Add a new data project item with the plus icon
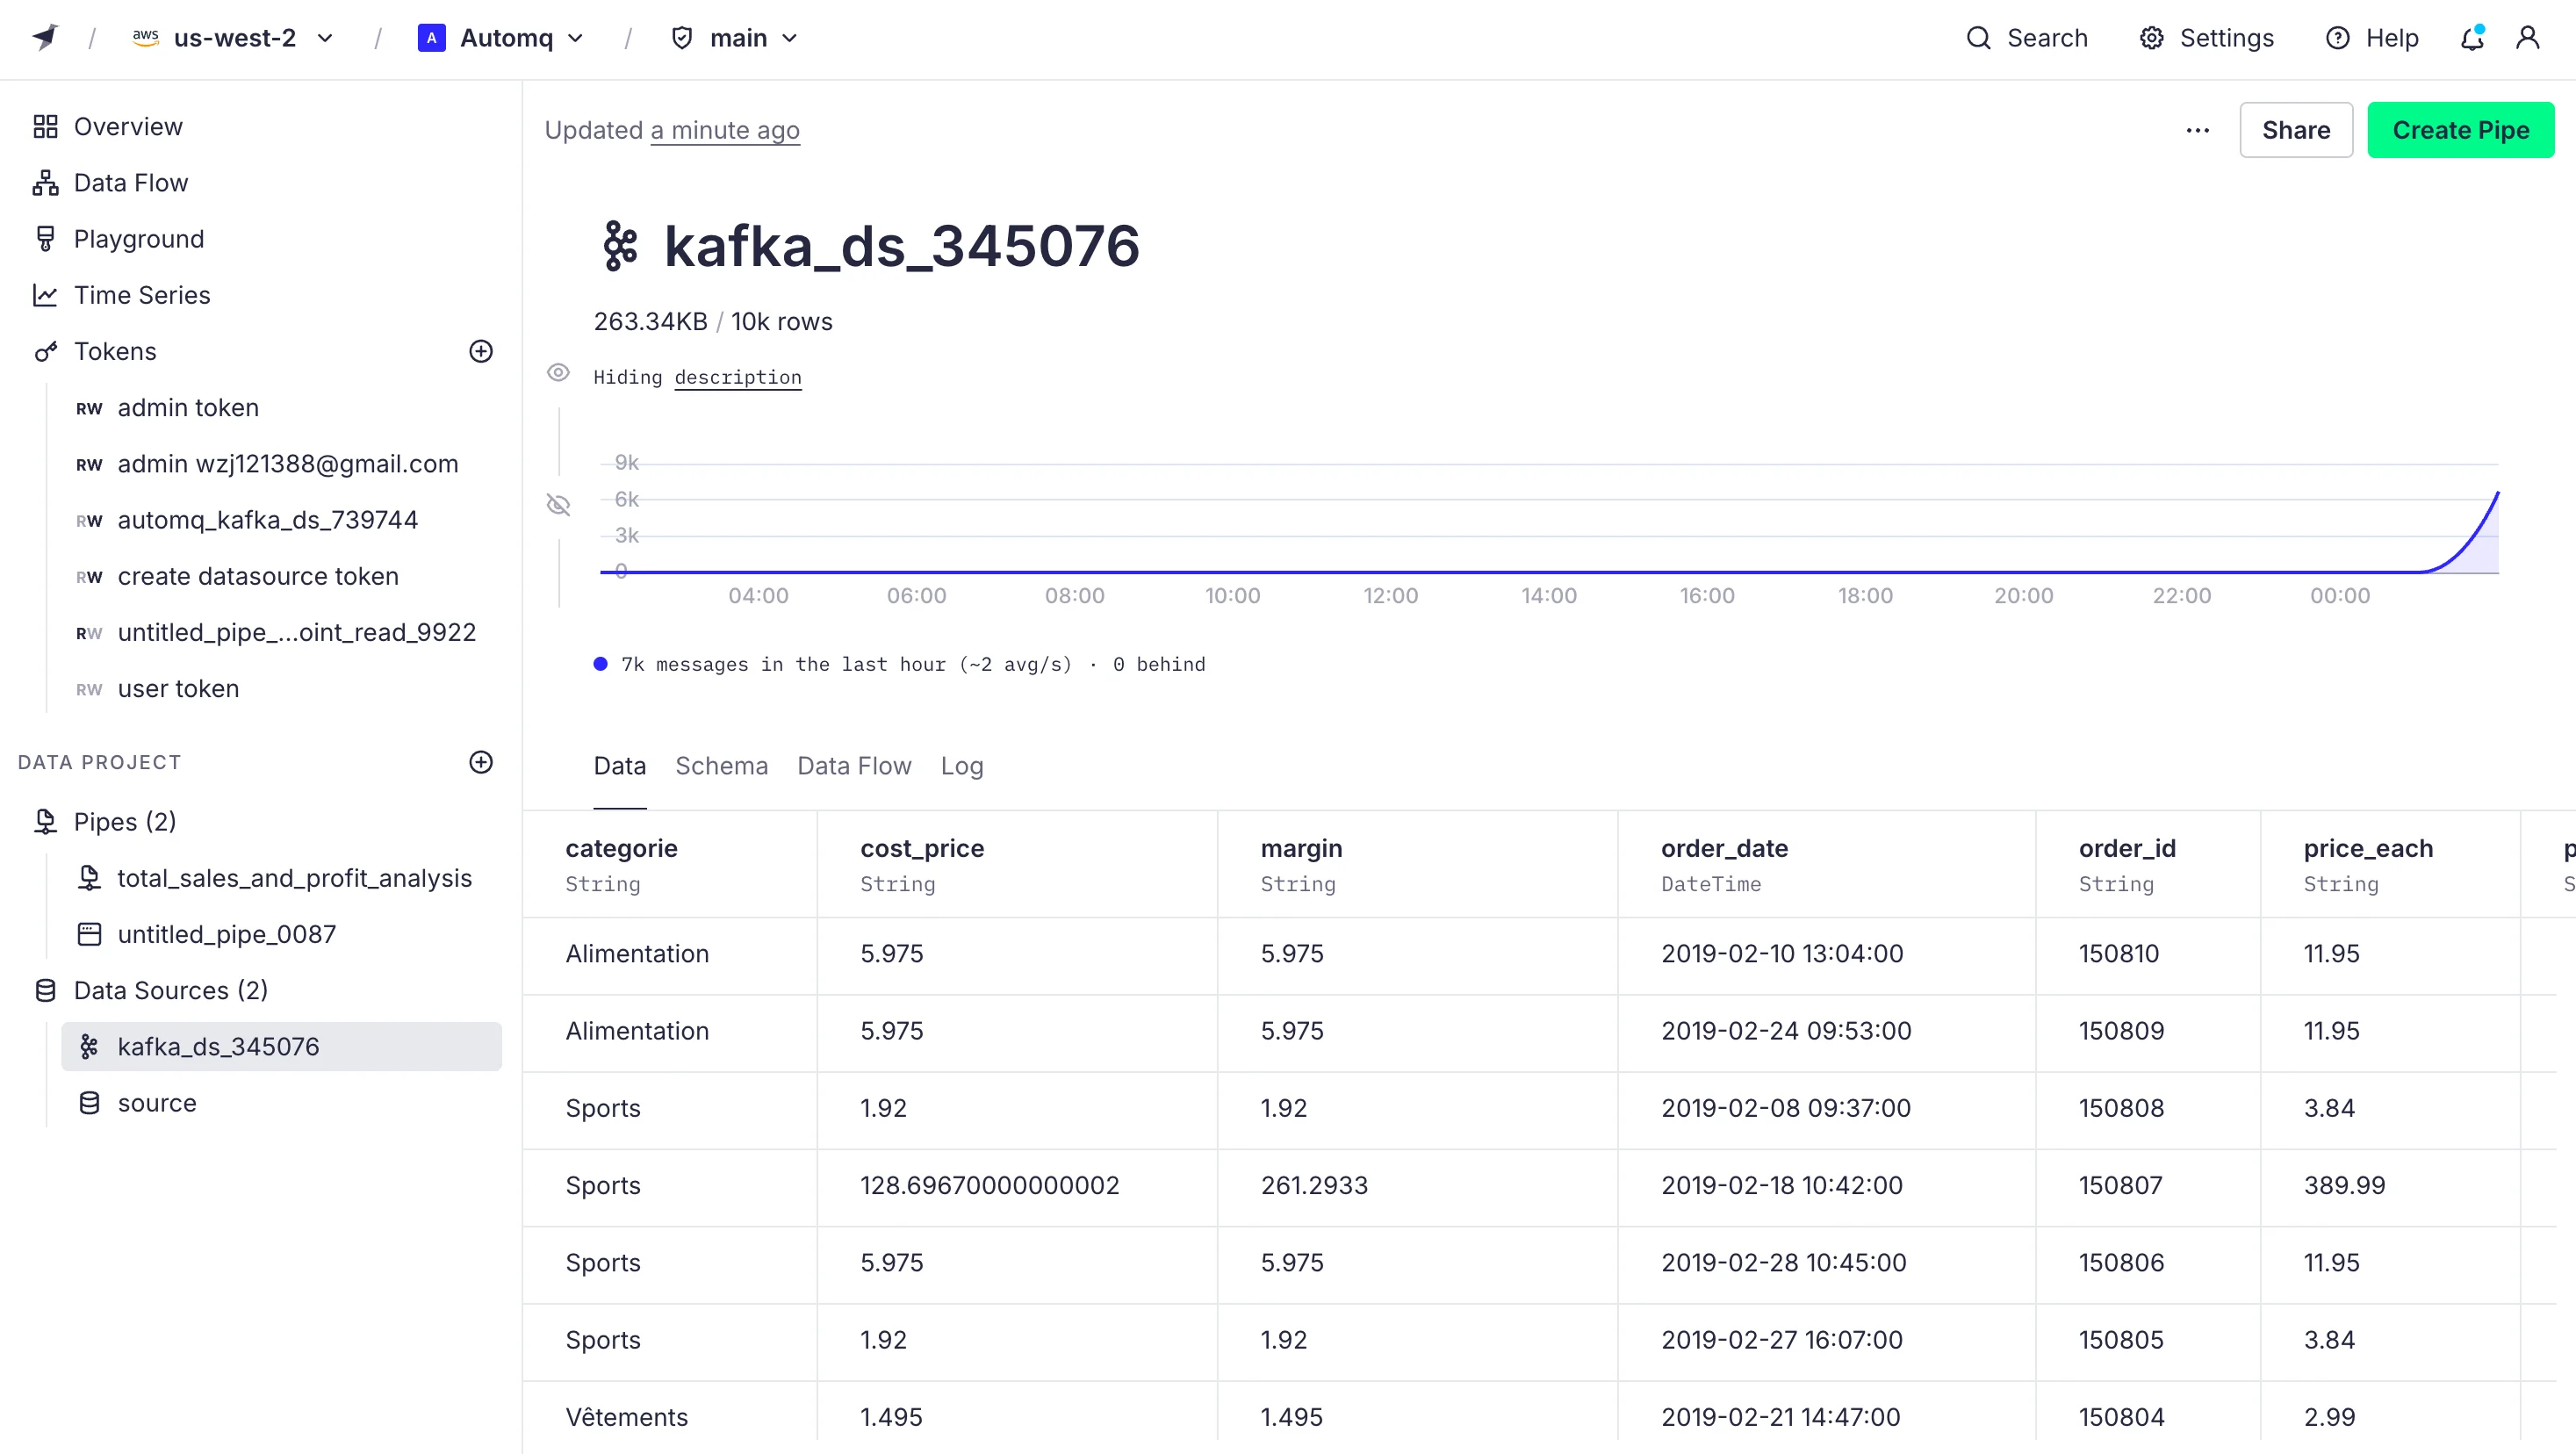The width and height of the screenshot is (2576, 1454). click(481, 762)
